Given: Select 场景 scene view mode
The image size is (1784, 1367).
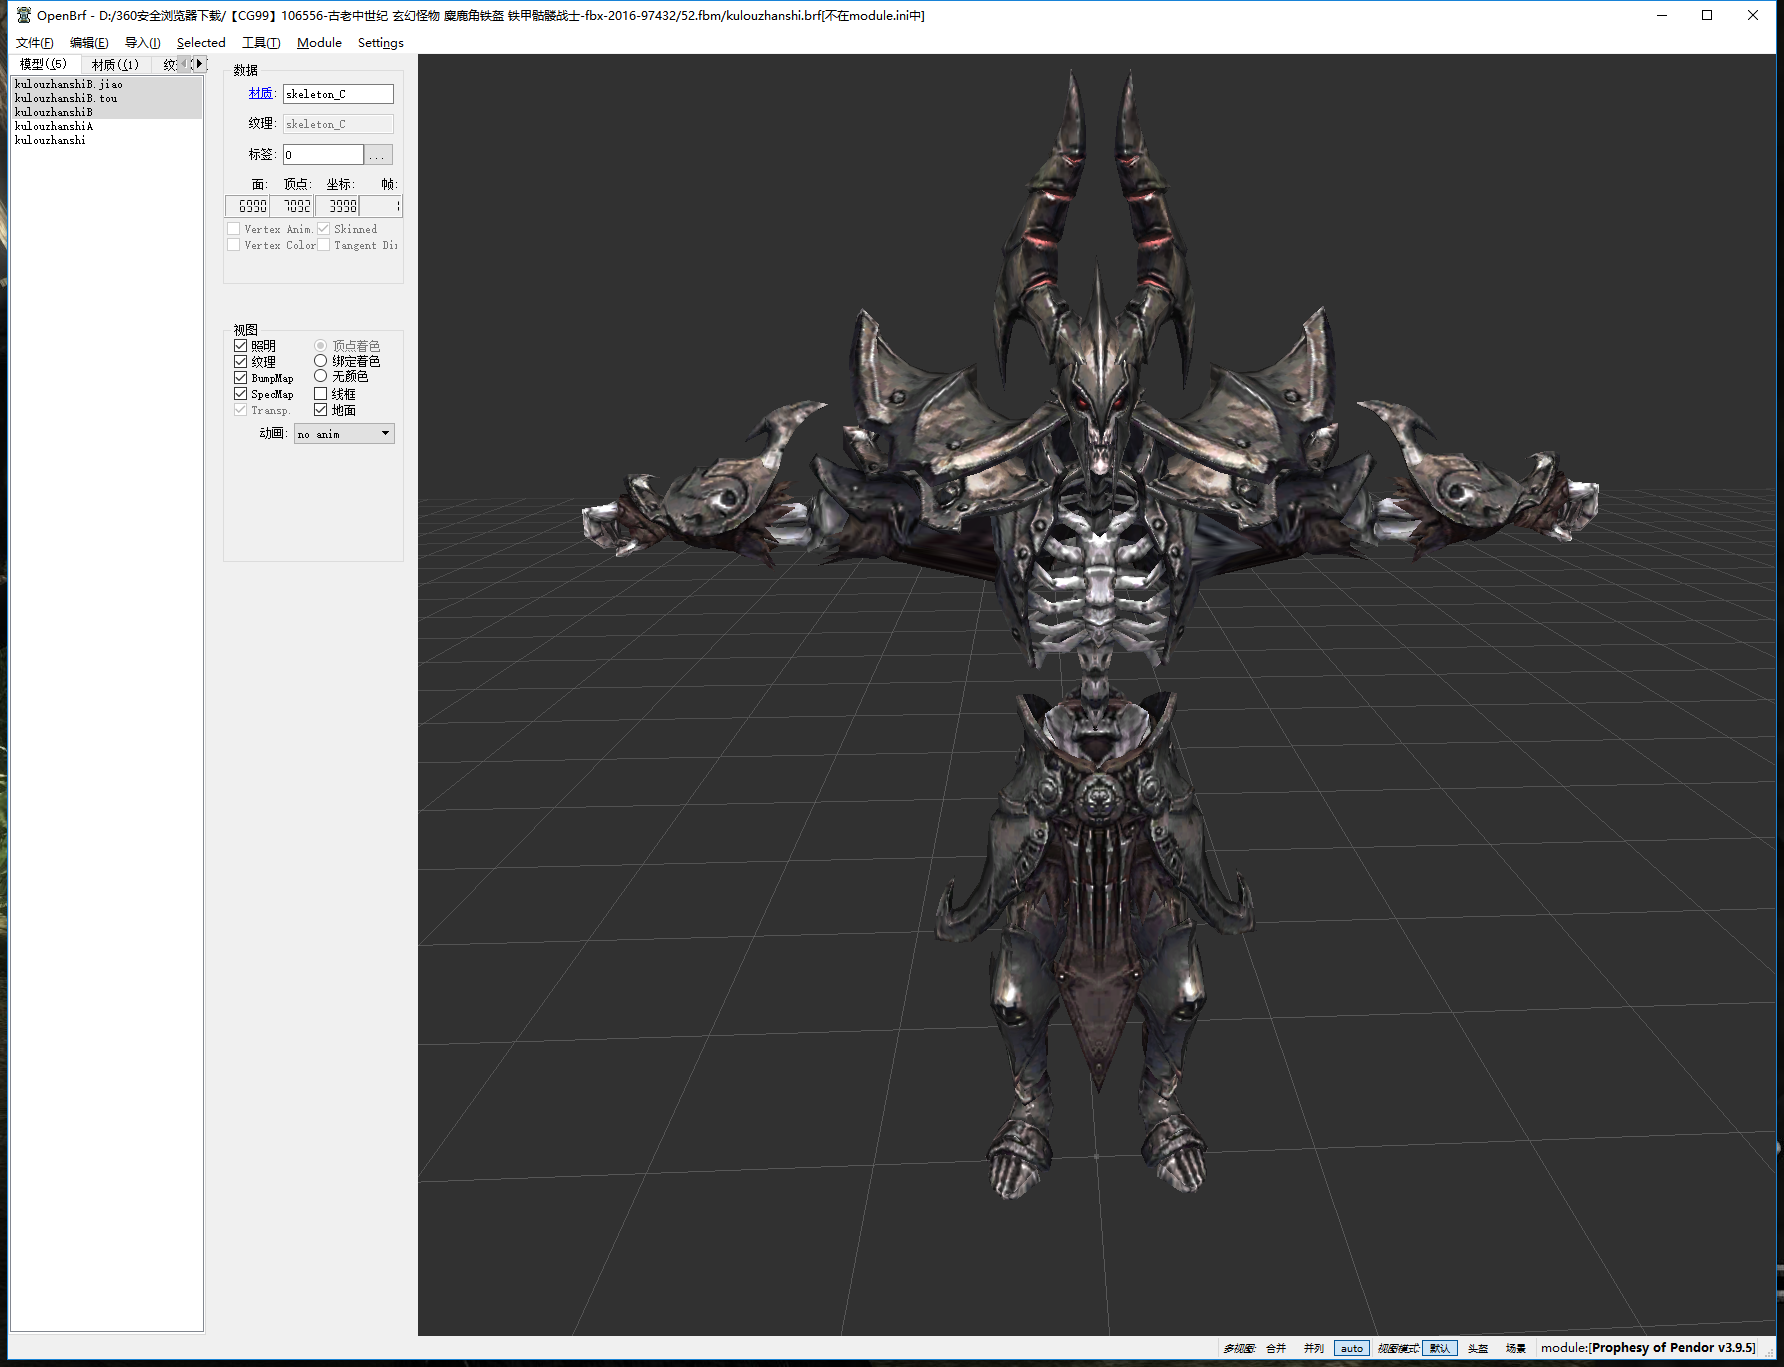Looking at the screenshot, I should [1516, 1348].
